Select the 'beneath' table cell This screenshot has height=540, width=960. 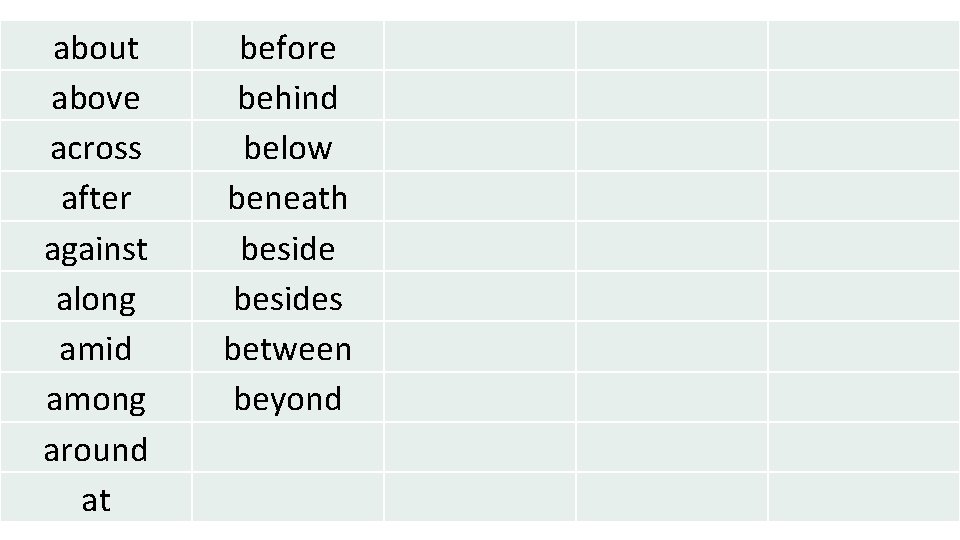coord(288,197)
